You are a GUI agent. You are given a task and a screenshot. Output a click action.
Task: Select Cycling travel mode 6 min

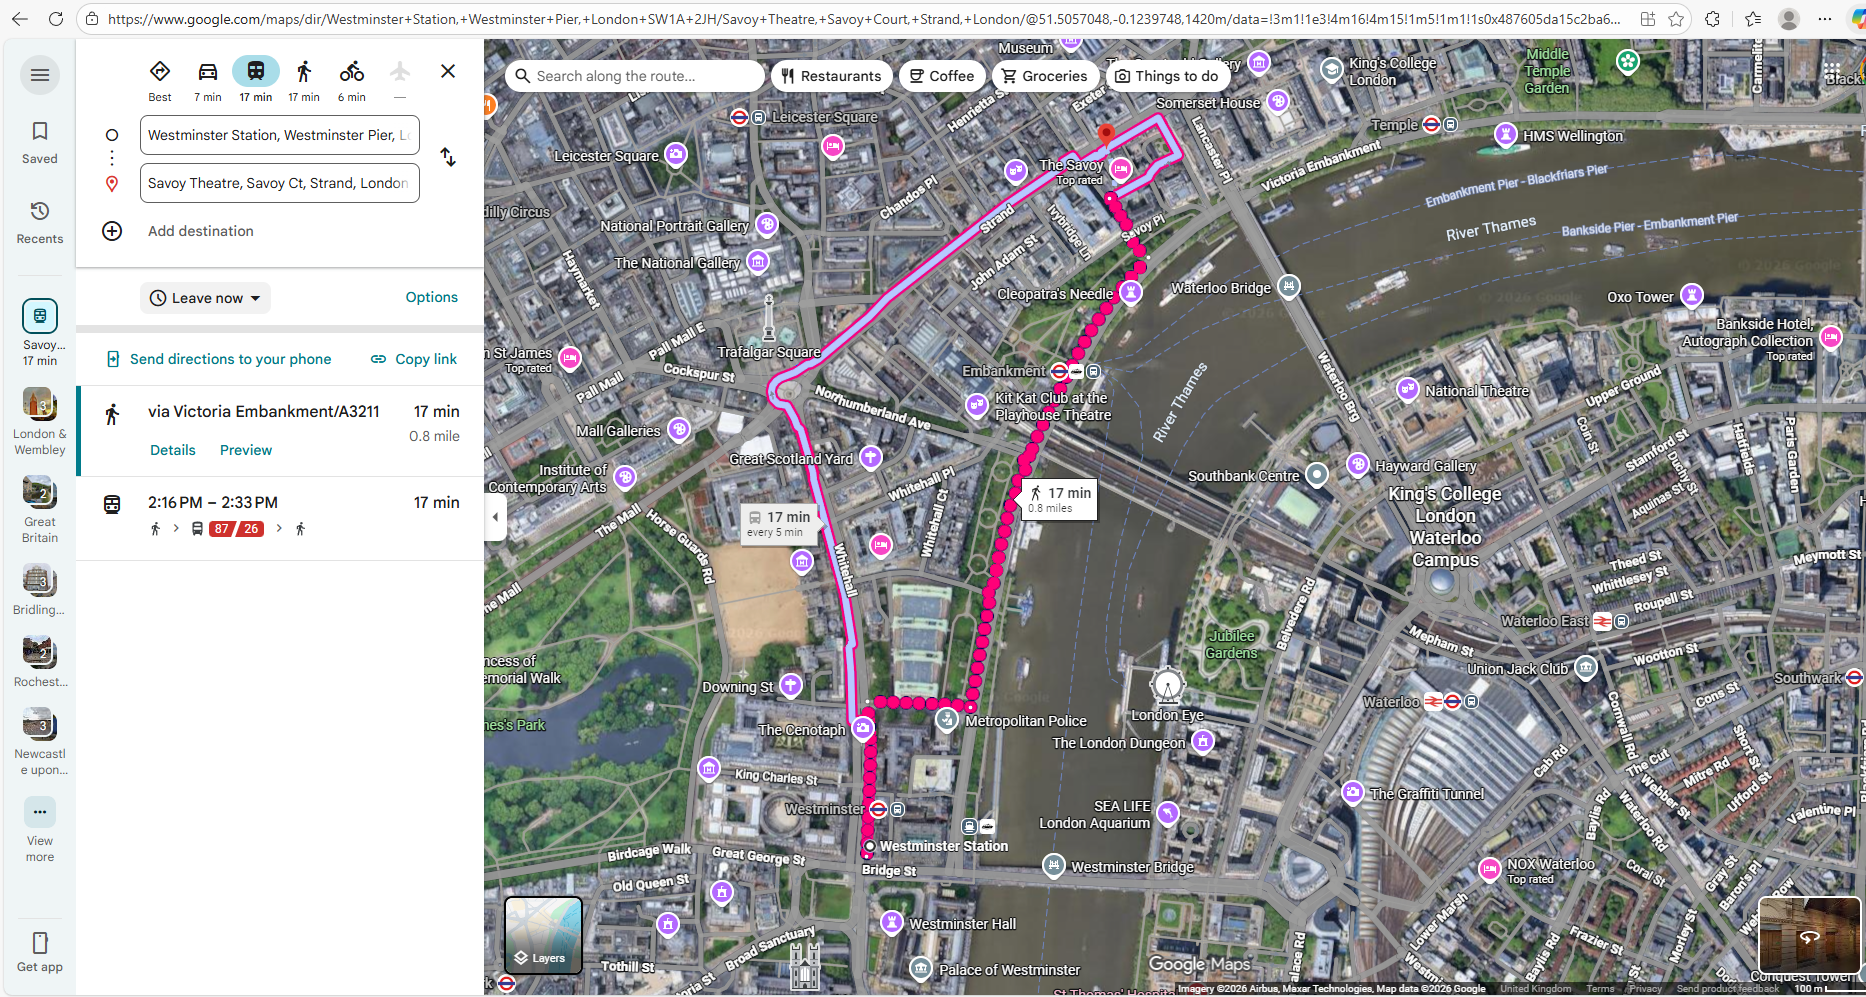click(352, 80)
